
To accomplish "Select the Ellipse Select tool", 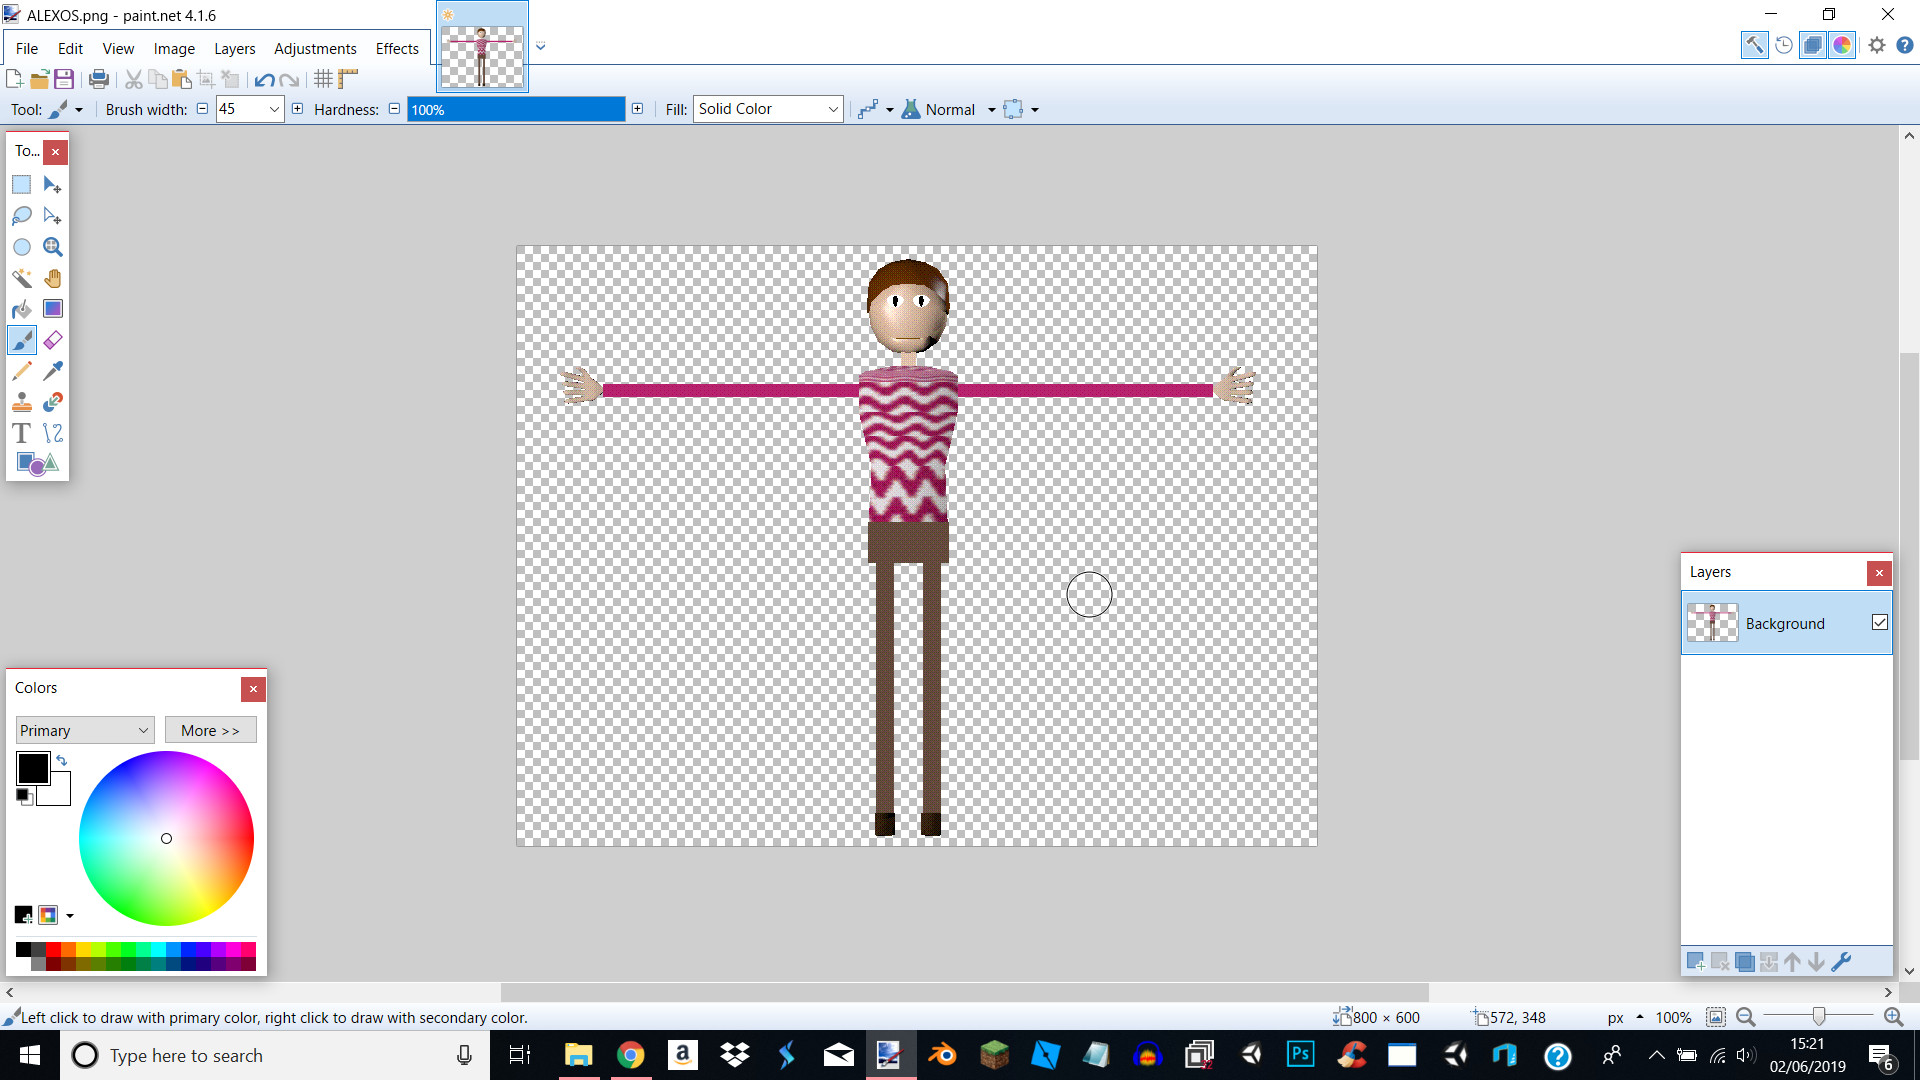I will coord(22,247).
